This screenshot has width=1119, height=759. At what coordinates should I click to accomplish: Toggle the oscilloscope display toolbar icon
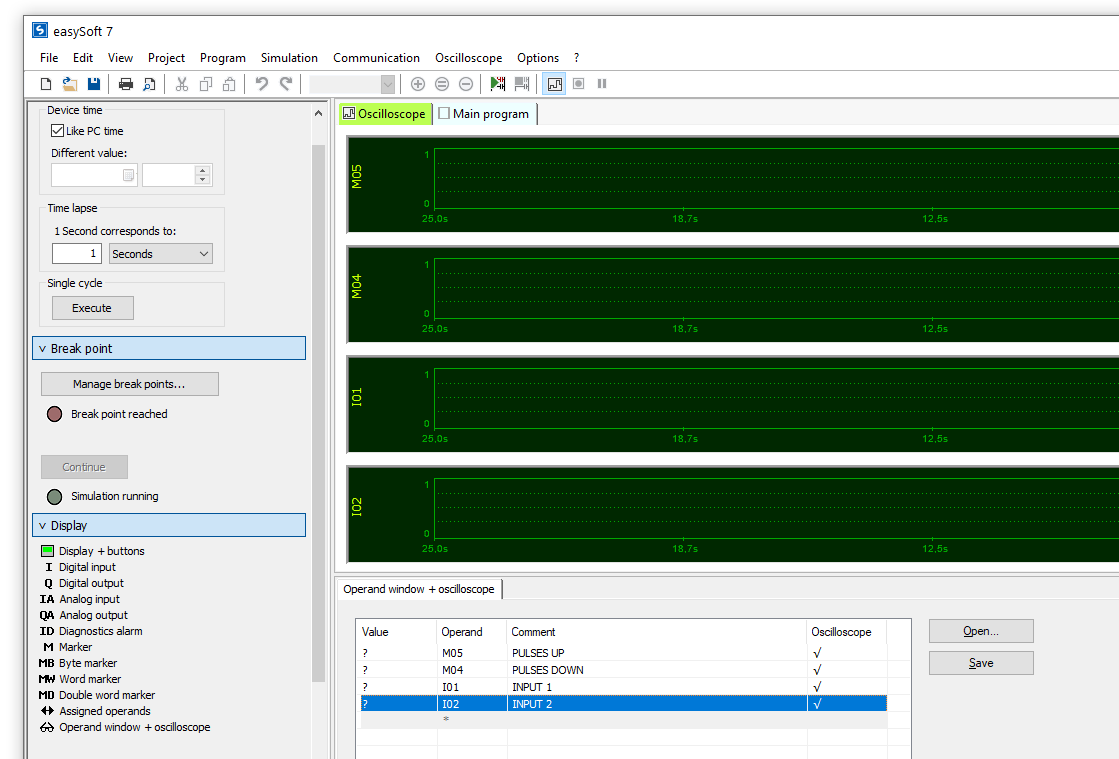[554, 84]
